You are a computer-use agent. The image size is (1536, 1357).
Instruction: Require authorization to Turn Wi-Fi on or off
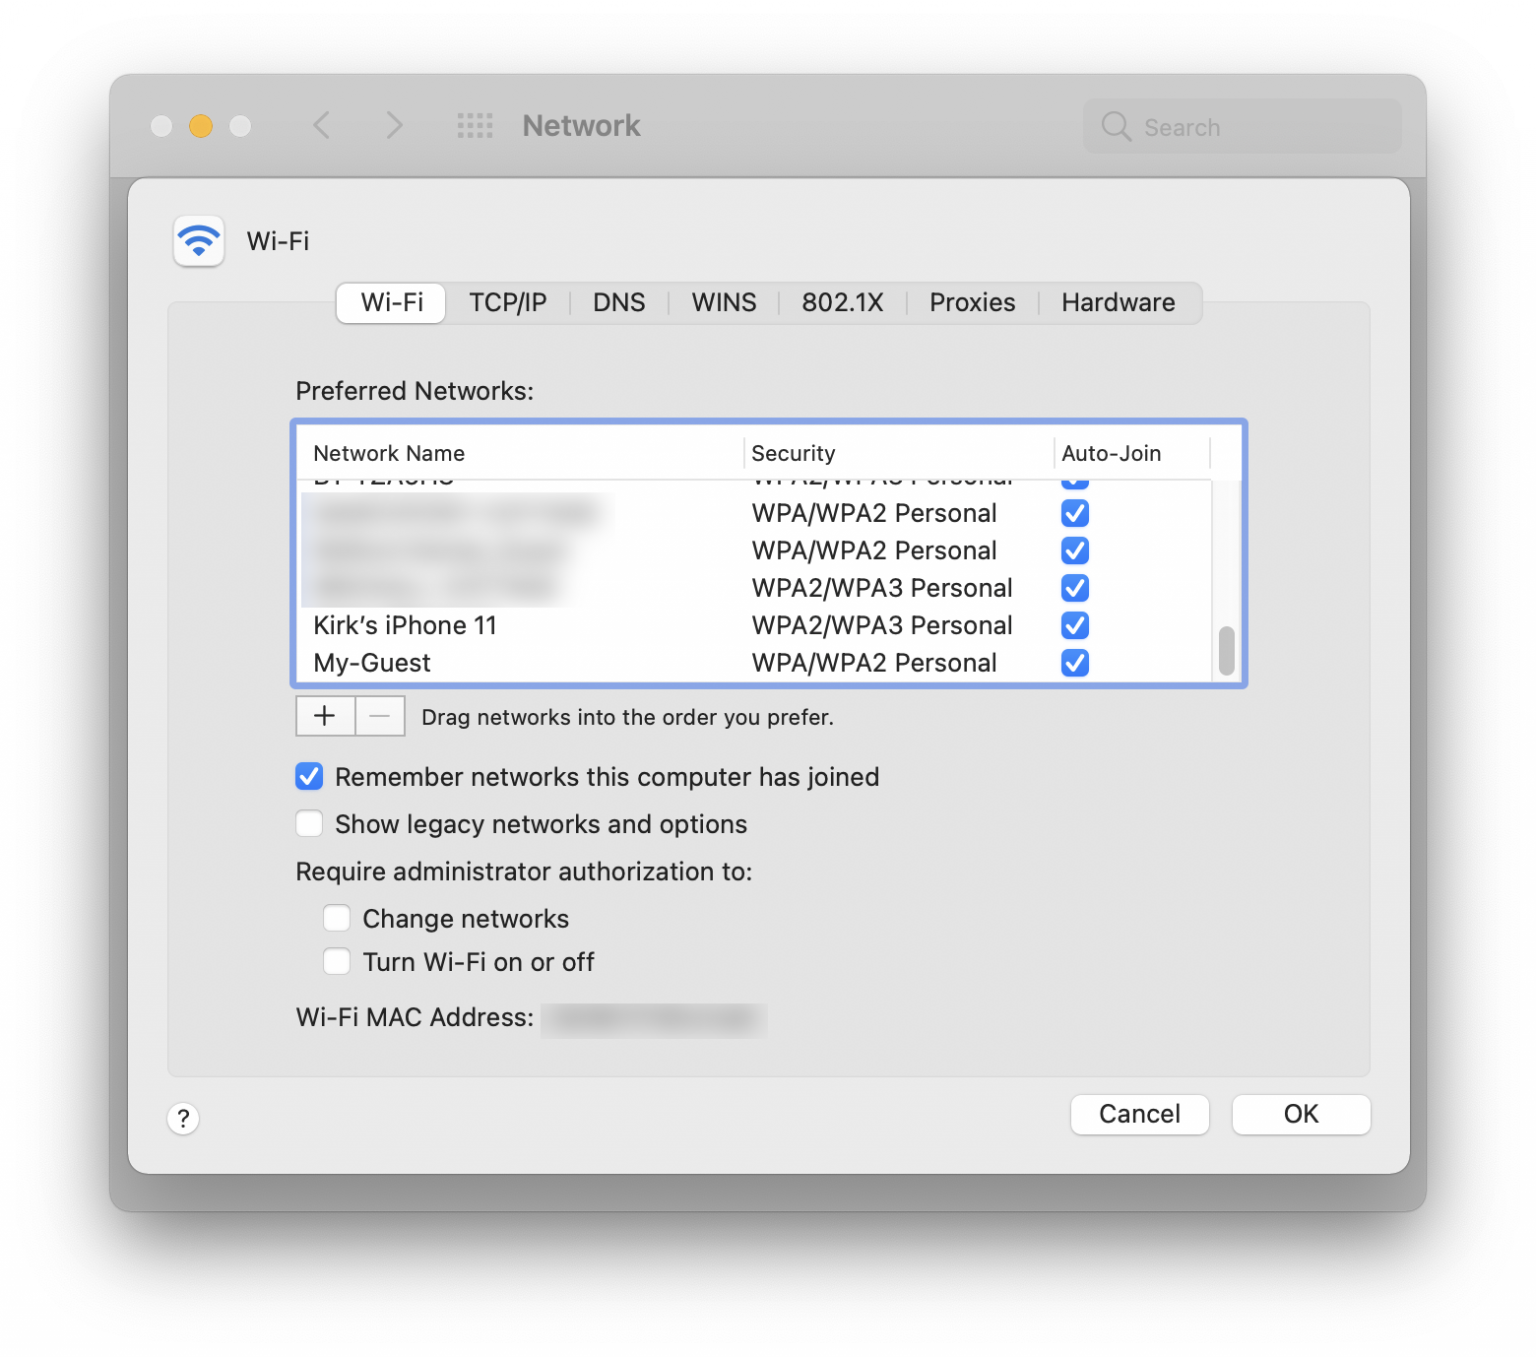tap(337, 961)
